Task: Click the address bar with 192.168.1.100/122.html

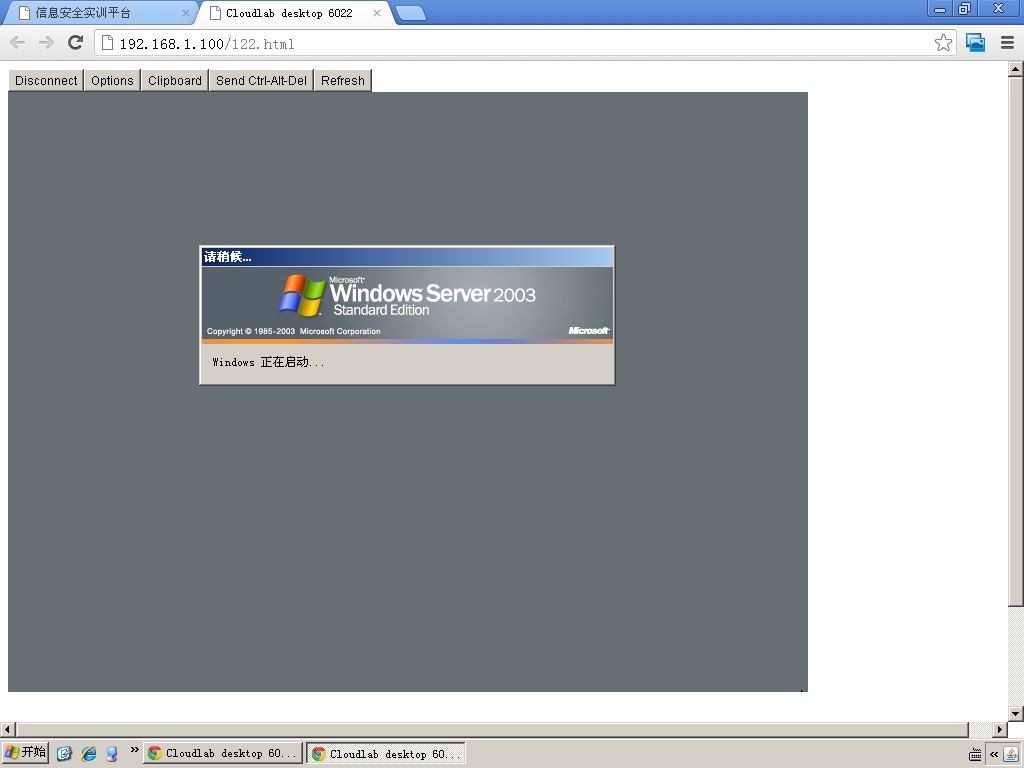Action: 522,44
